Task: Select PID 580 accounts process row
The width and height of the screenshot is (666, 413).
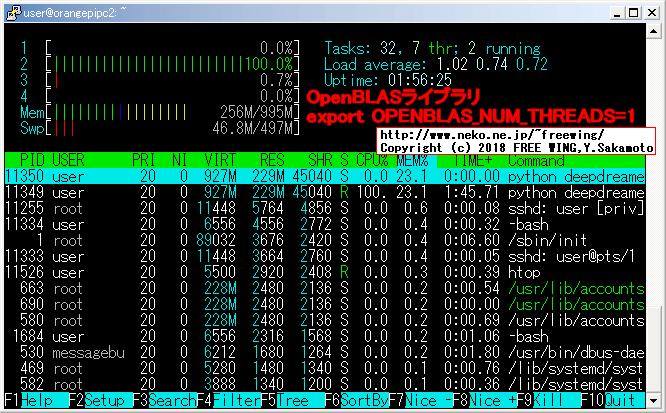Action: coord(325,320)
